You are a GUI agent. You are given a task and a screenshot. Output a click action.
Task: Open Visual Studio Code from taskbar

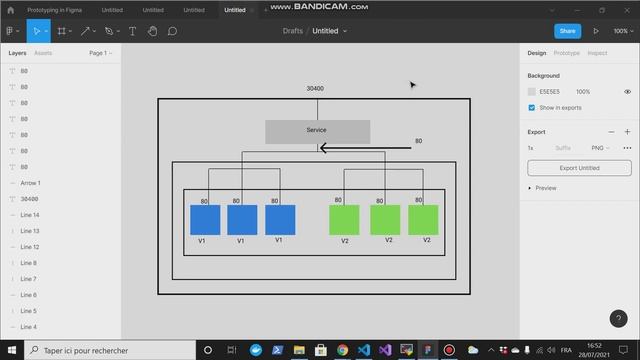[x=364, y=350]
